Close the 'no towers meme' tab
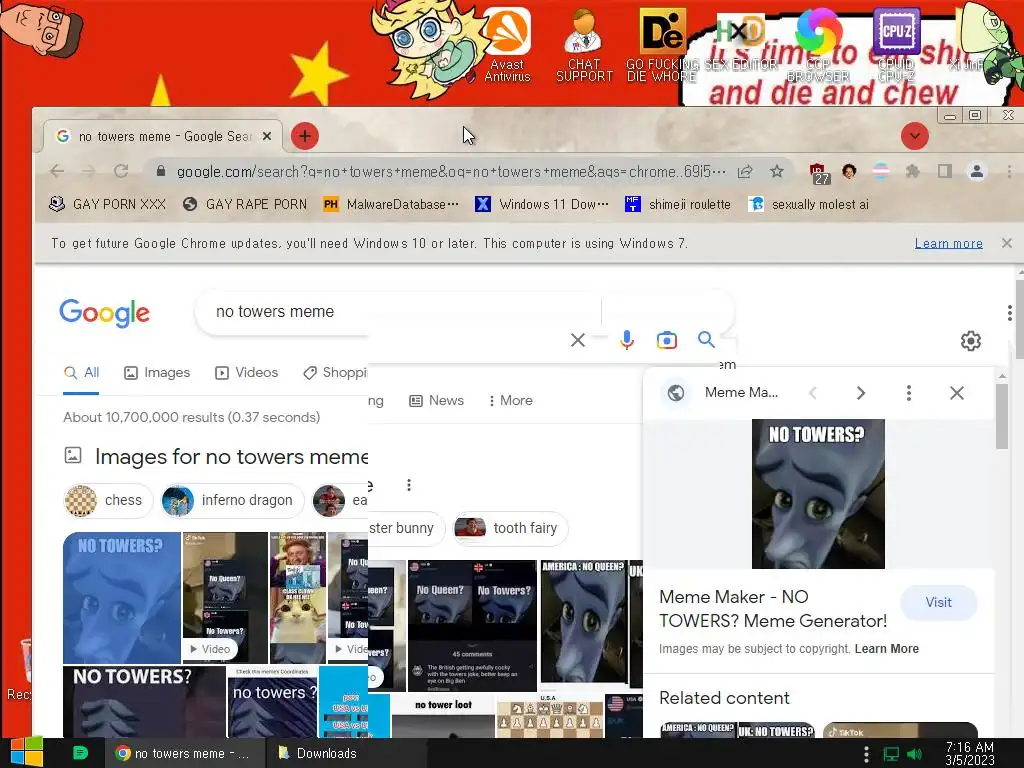This screenshot has width=1024, height=768. pyautogui.click(x=266, y=136)
